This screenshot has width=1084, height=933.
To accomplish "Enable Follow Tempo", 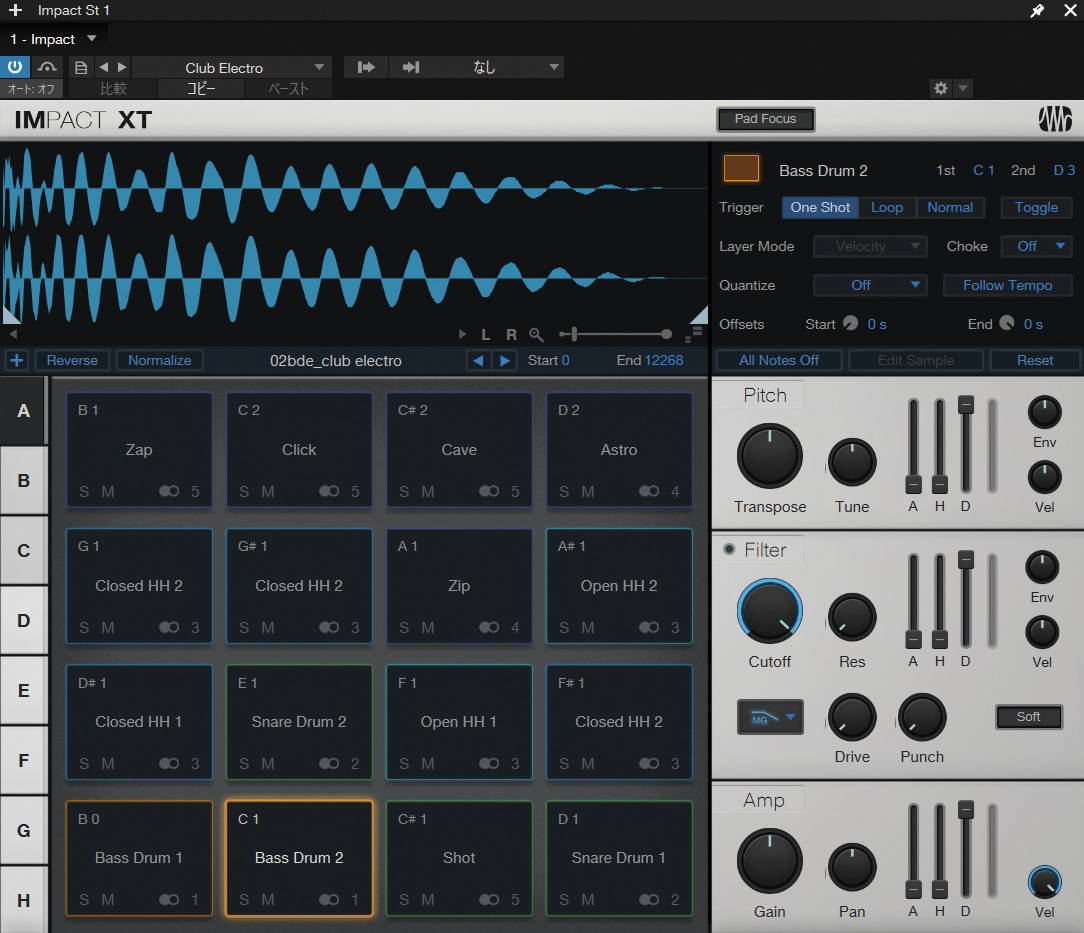I will coord(1007,285).
